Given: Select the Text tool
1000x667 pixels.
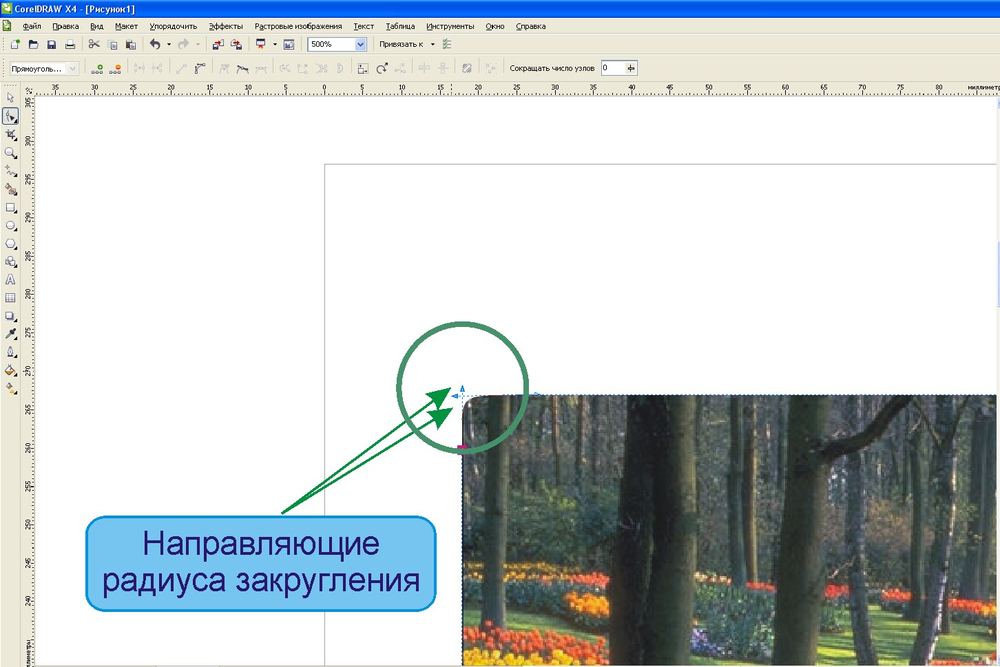Looking at the screenshot, I should pyautogui.click(x=10, y=279).
